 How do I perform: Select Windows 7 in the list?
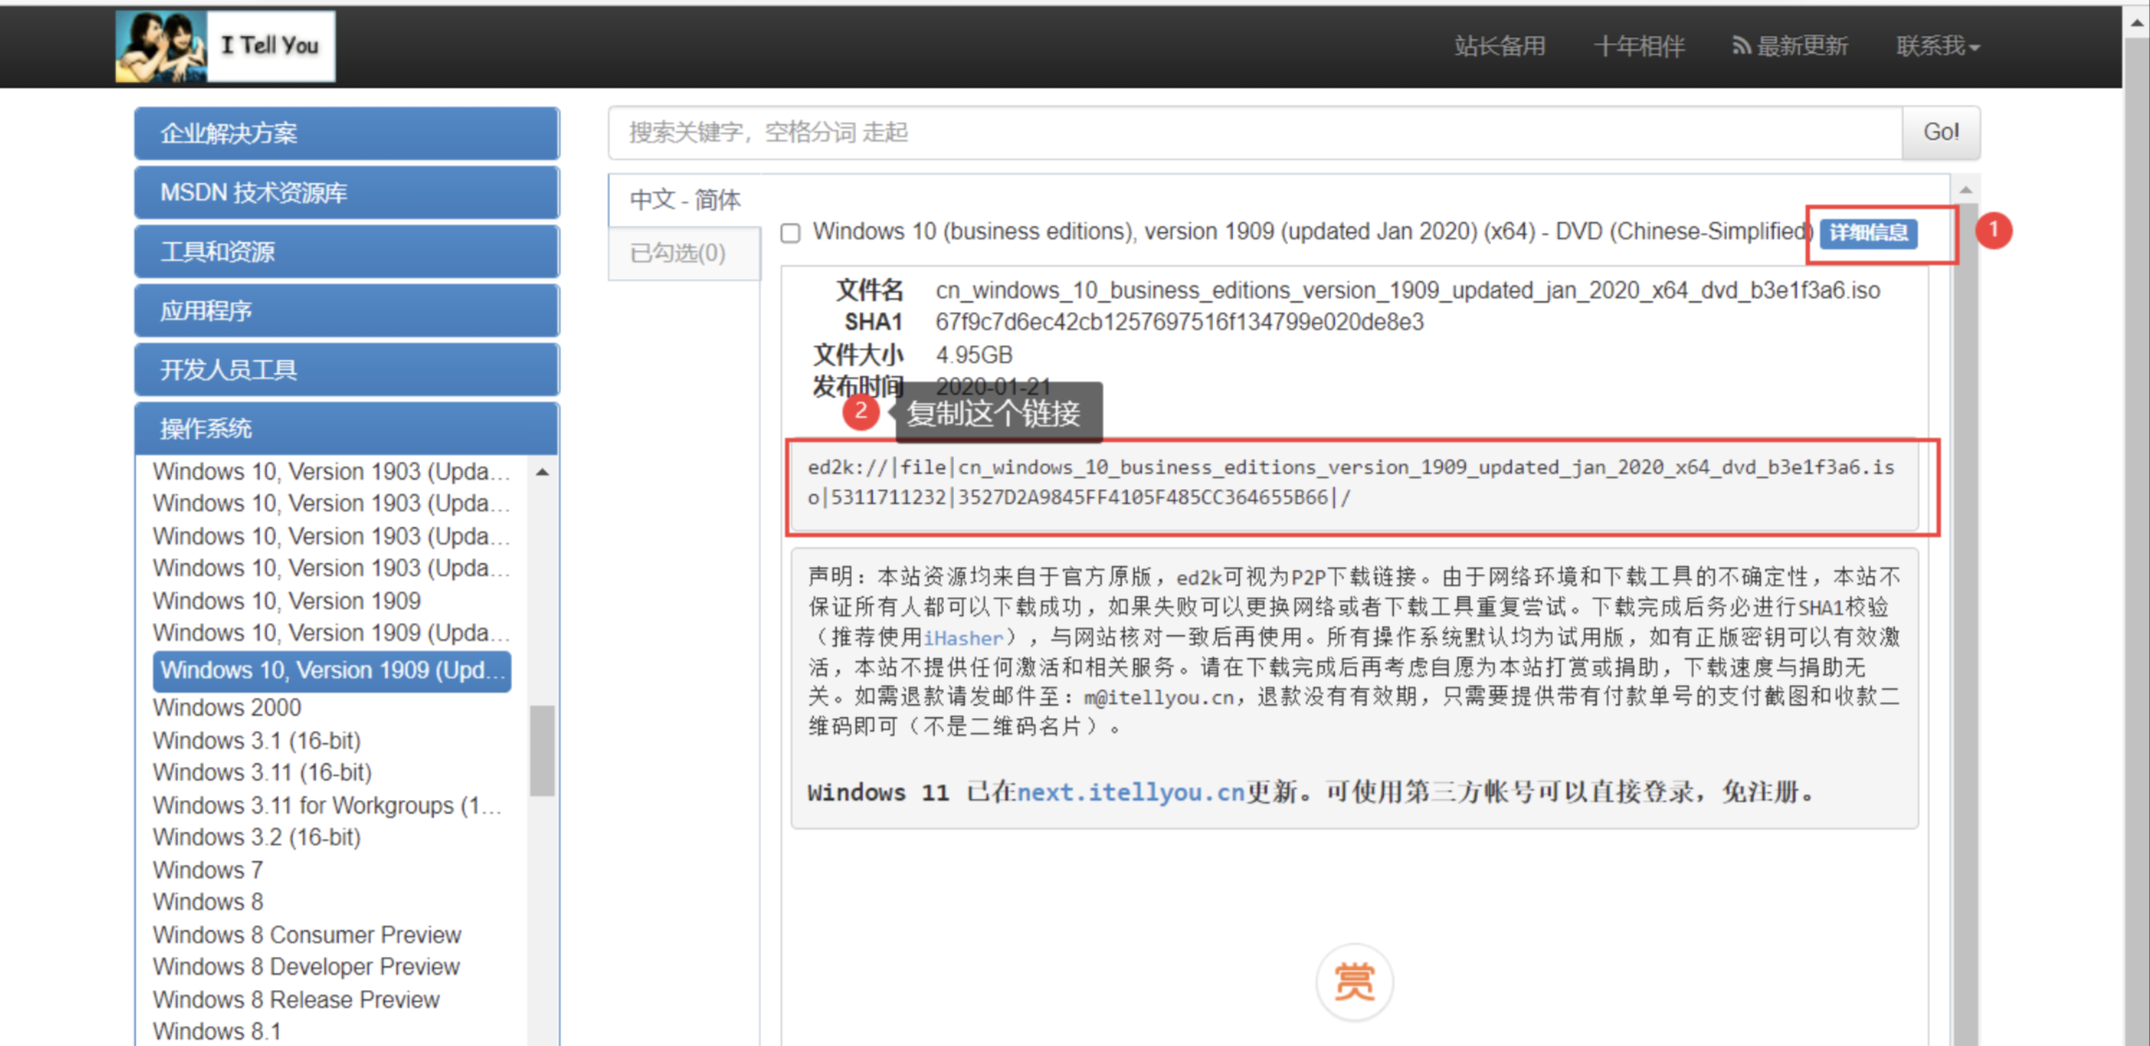coord(208,870)
